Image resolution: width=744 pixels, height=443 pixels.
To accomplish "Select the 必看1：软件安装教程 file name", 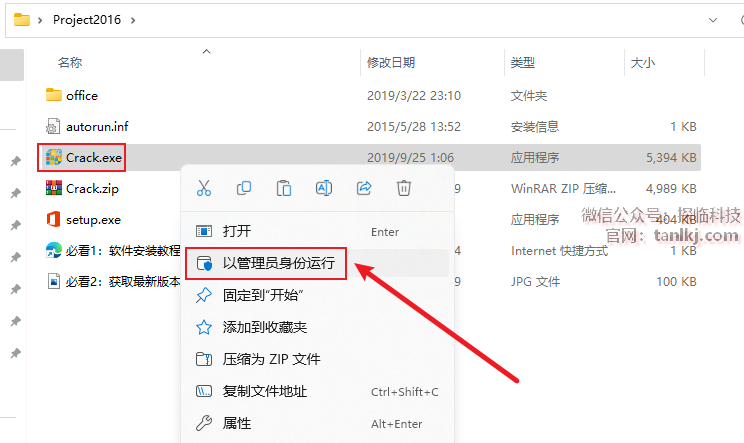I will click(123, 250).
